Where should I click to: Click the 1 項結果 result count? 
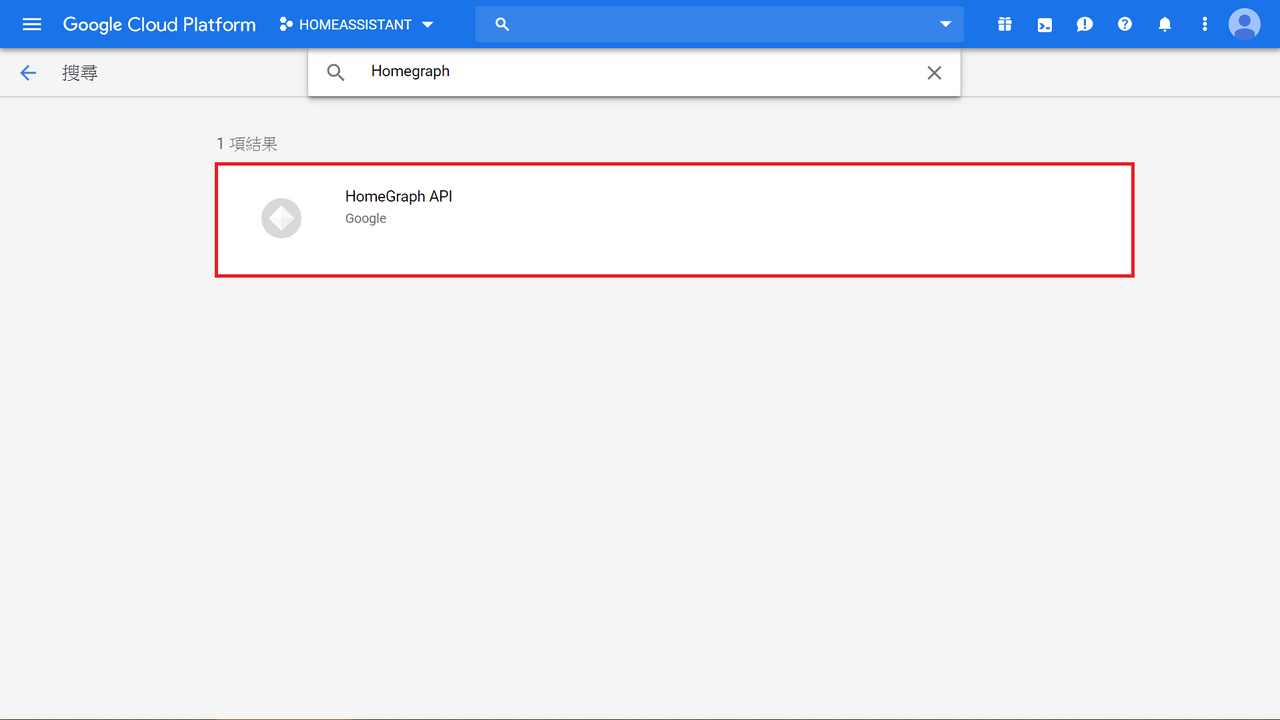[x=247, y=144]
